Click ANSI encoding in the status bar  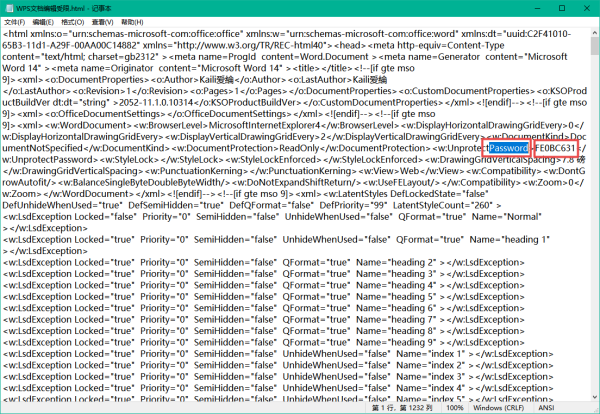point(546,408)
